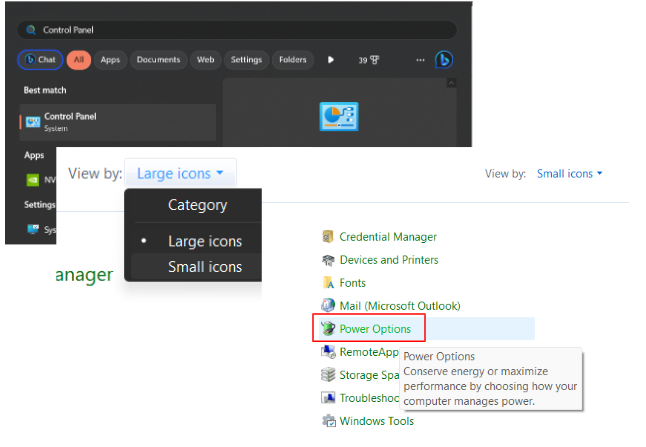Viewport: 646px width, 447px height.
Task: Switch to the Settings filter
Action: (x=246, y=60)
